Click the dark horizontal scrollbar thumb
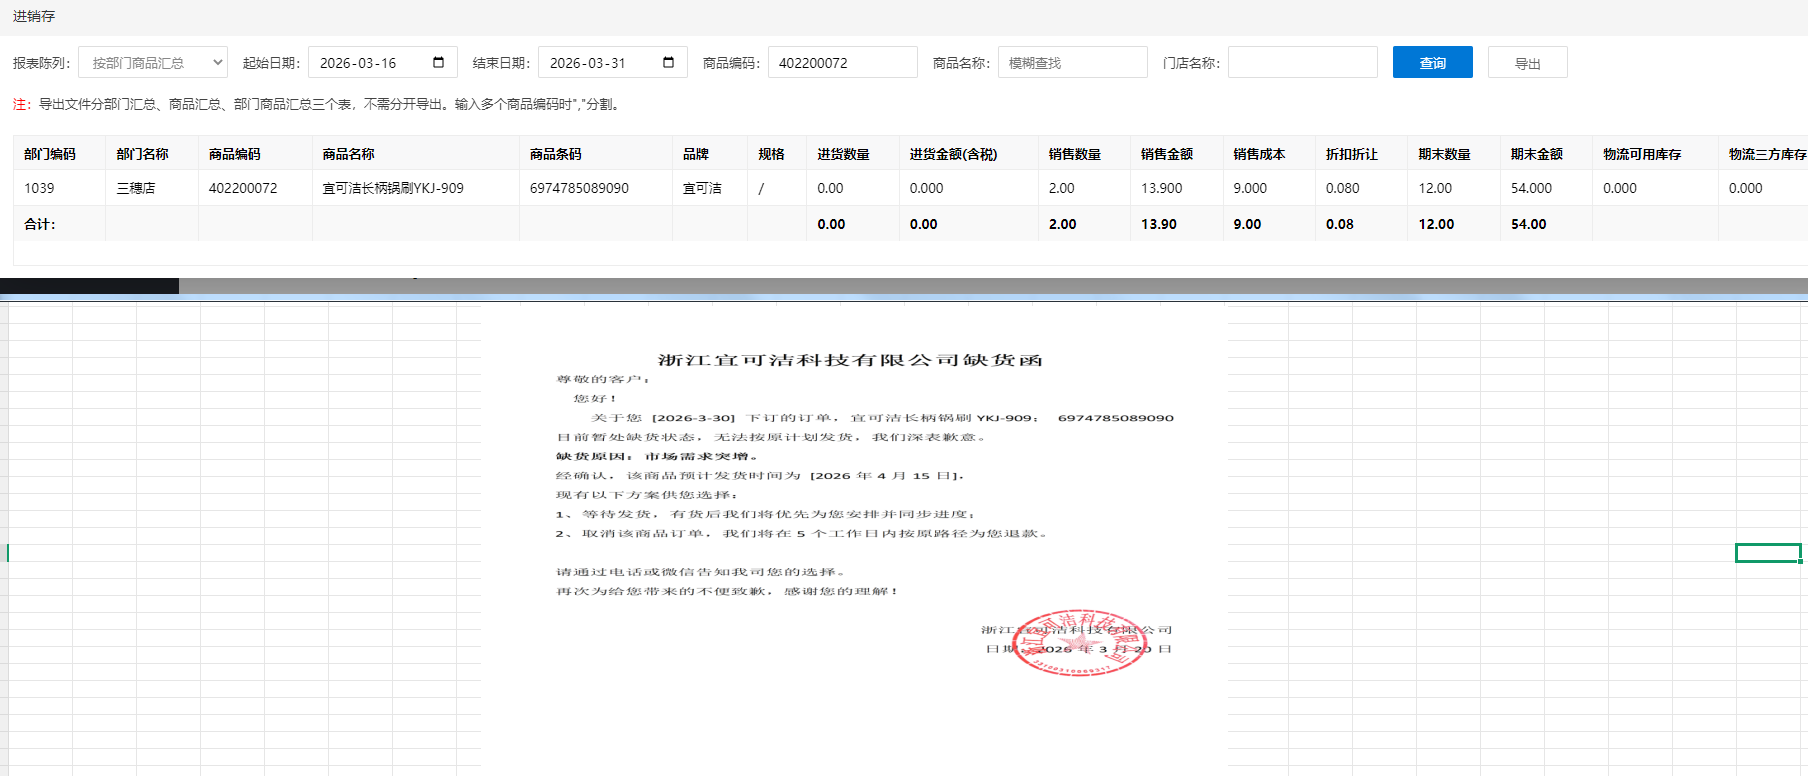1808x776 pixels. coord(89,286)
